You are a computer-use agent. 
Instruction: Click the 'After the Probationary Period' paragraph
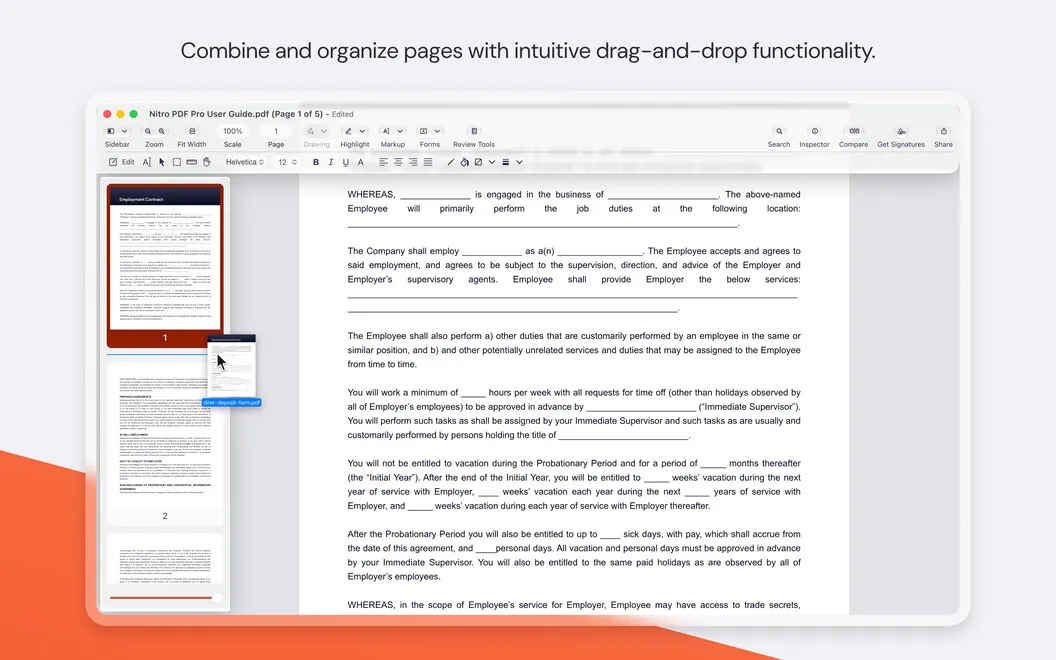(574, 555)
